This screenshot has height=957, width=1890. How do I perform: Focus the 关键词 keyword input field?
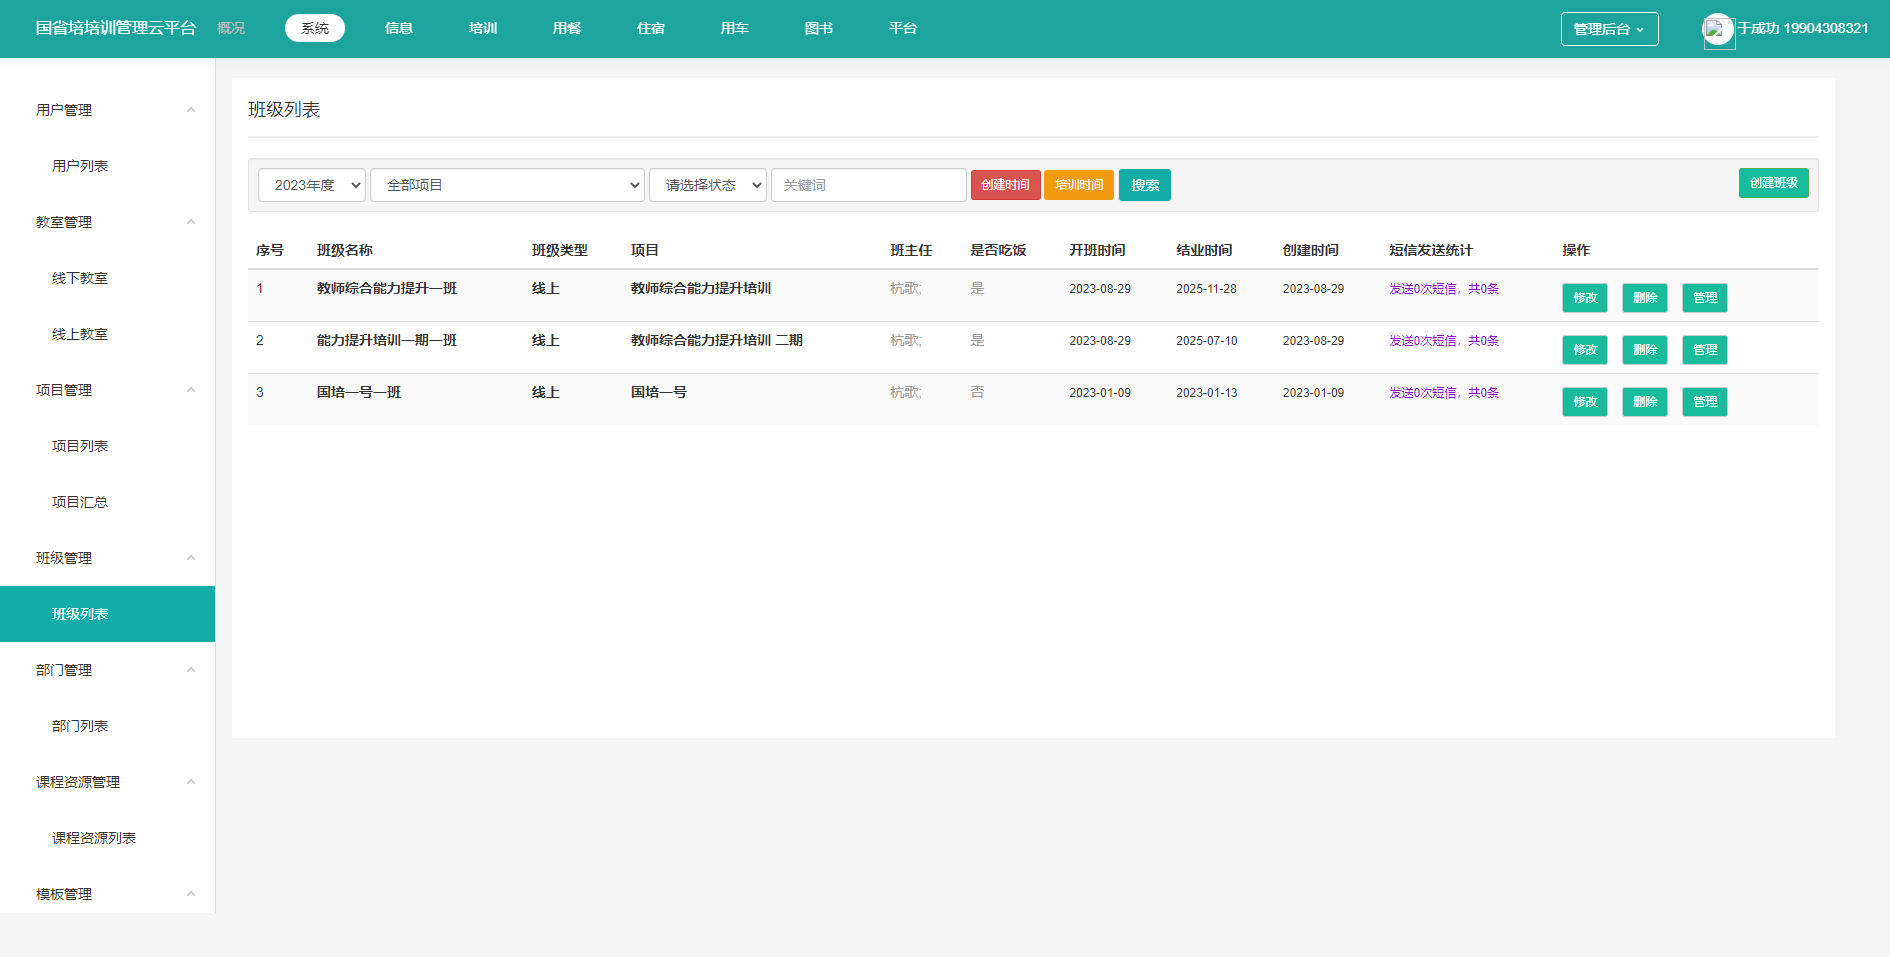tap(868, 185)
